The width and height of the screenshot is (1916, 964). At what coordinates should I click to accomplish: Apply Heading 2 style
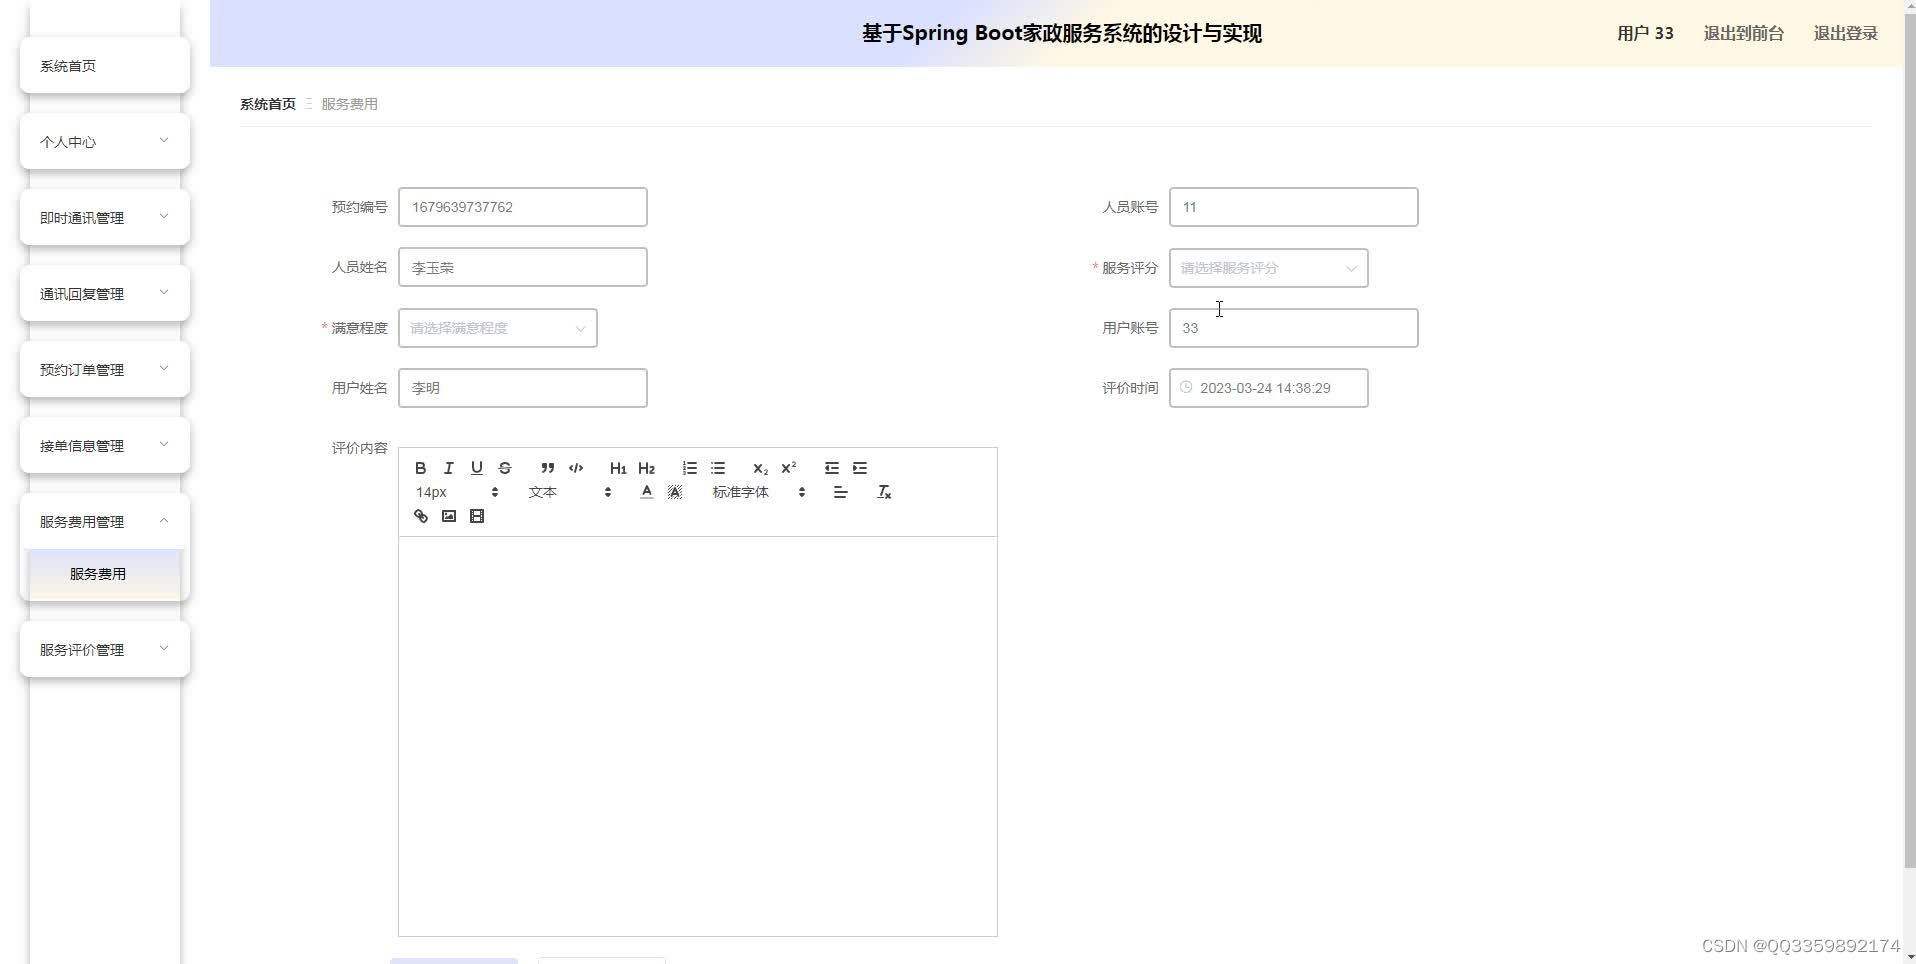click(646, 468)
